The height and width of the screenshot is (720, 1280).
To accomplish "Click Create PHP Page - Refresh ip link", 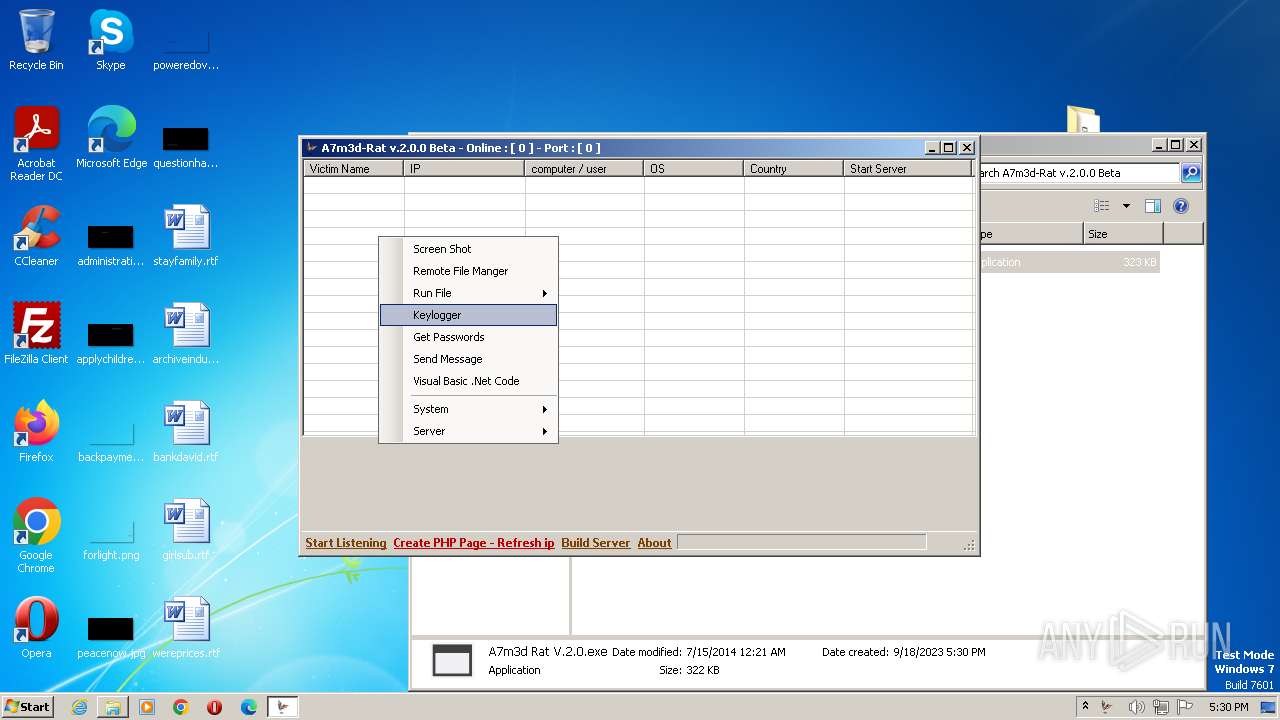I will pyautogui.click(x=474, y=543).
